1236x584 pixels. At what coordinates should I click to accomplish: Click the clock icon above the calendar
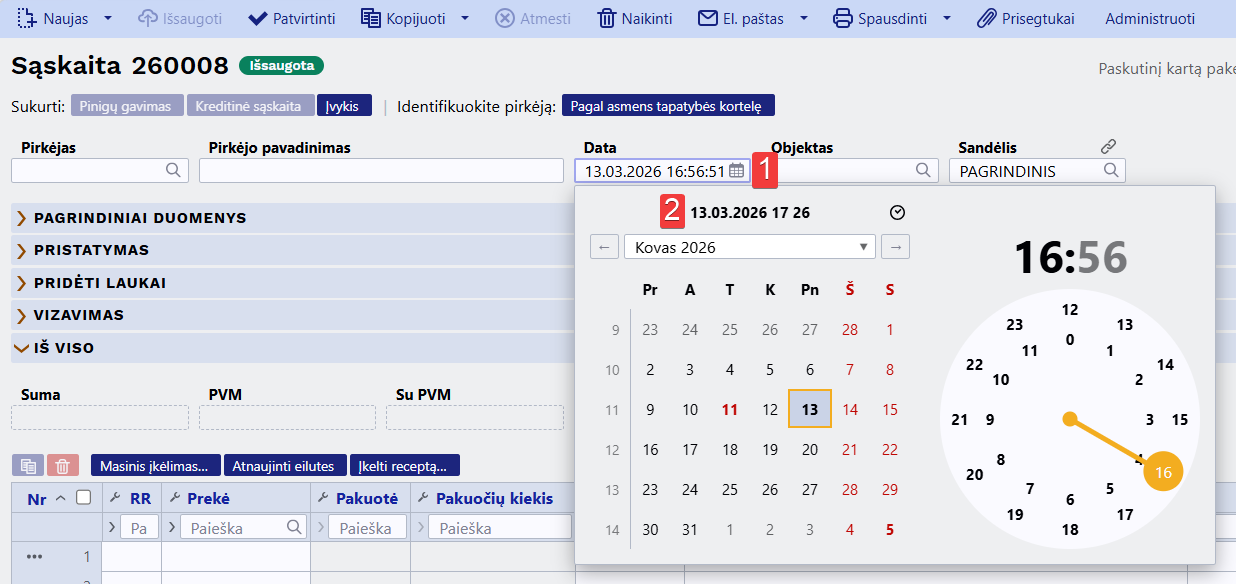(897, 213)
